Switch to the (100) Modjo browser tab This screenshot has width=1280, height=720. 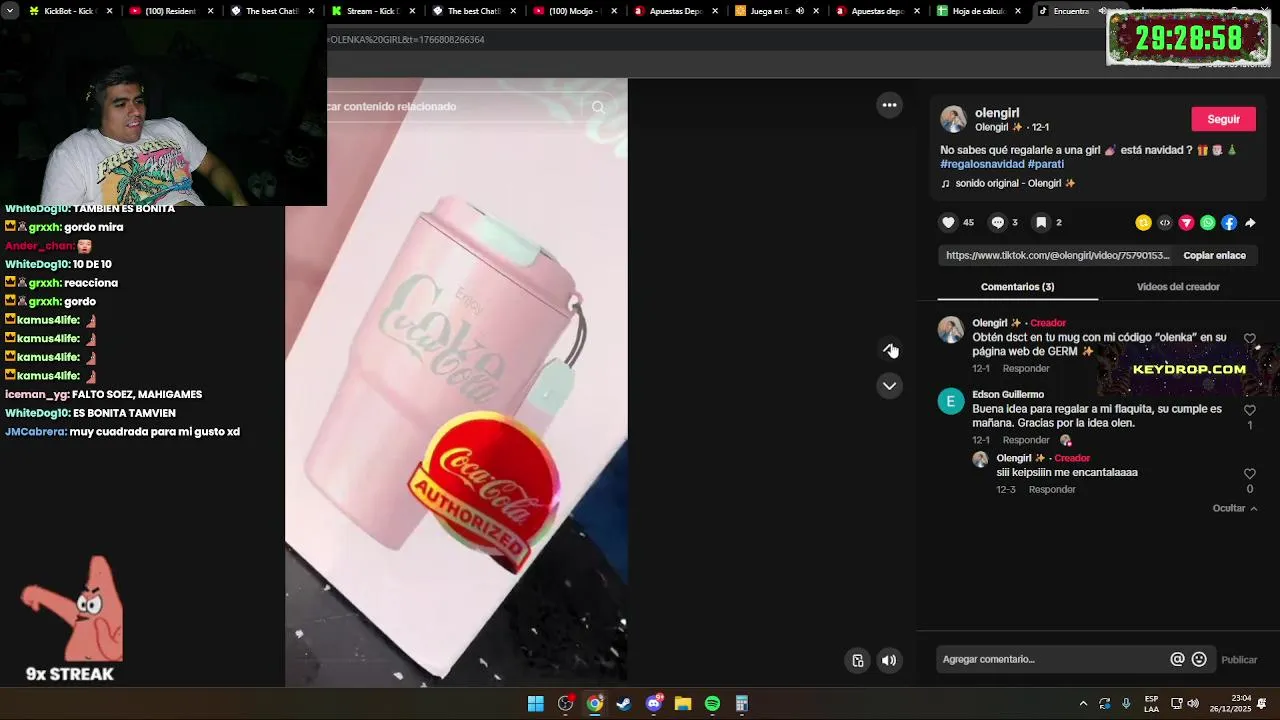574,11
